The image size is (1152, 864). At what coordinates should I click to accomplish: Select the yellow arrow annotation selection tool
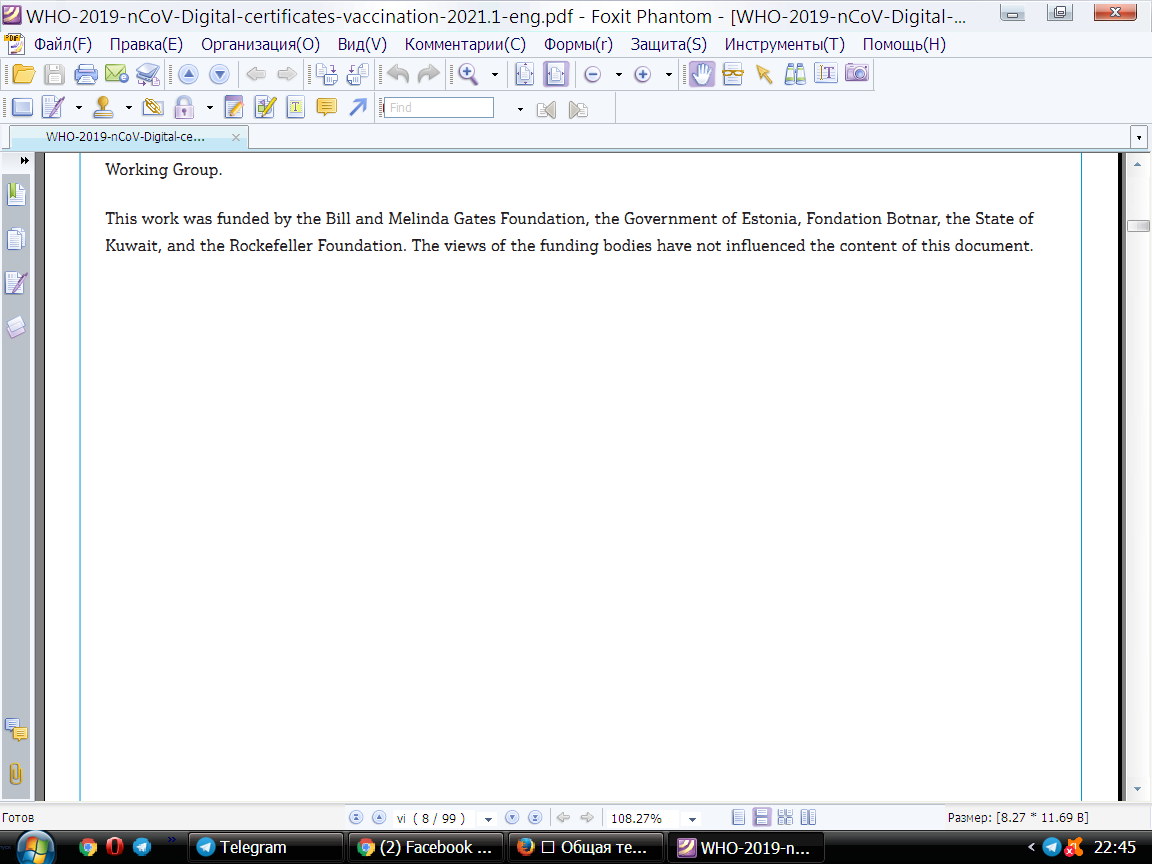(764, 74)
